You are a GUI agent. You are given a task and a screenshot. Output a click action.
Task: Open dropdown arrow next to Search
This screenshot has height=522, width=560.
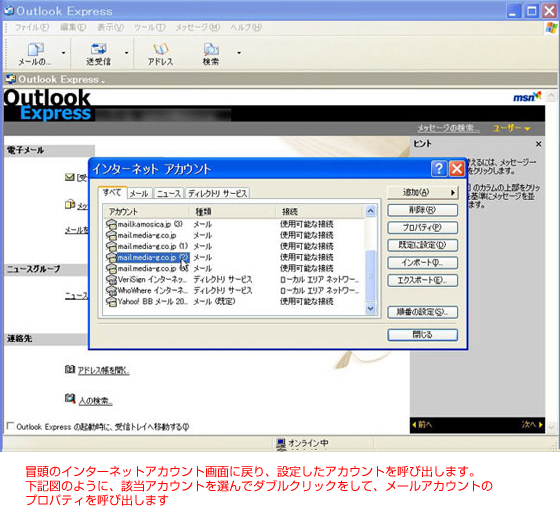click(239, 53)
